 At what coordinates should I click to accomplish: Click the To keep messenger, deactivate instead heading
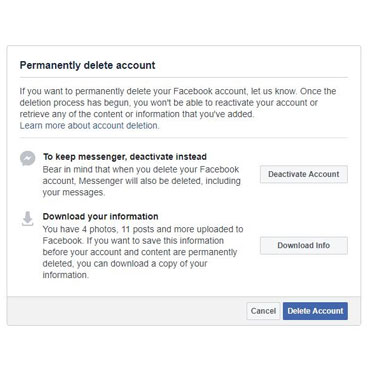tap(125, 157)
